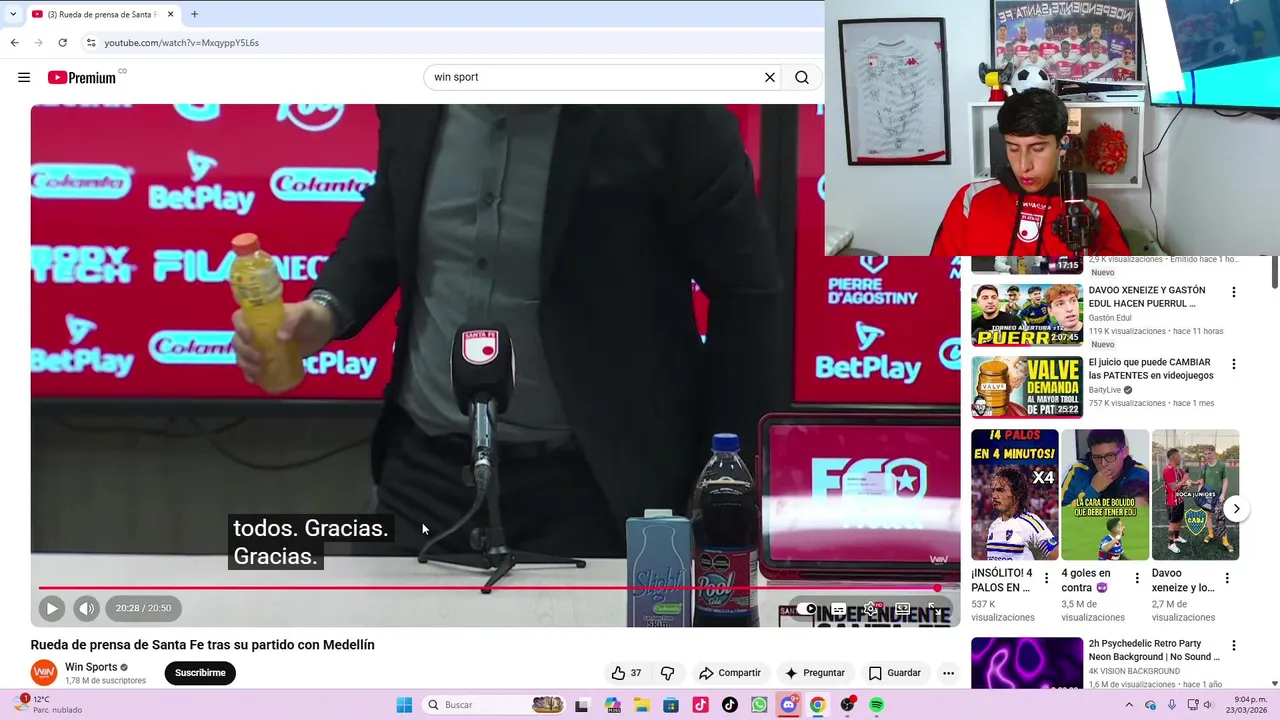This screenshot has width=1280, height=720.
Task: Dislike the video
Action: pyautogui.click(x=668, y=673)
